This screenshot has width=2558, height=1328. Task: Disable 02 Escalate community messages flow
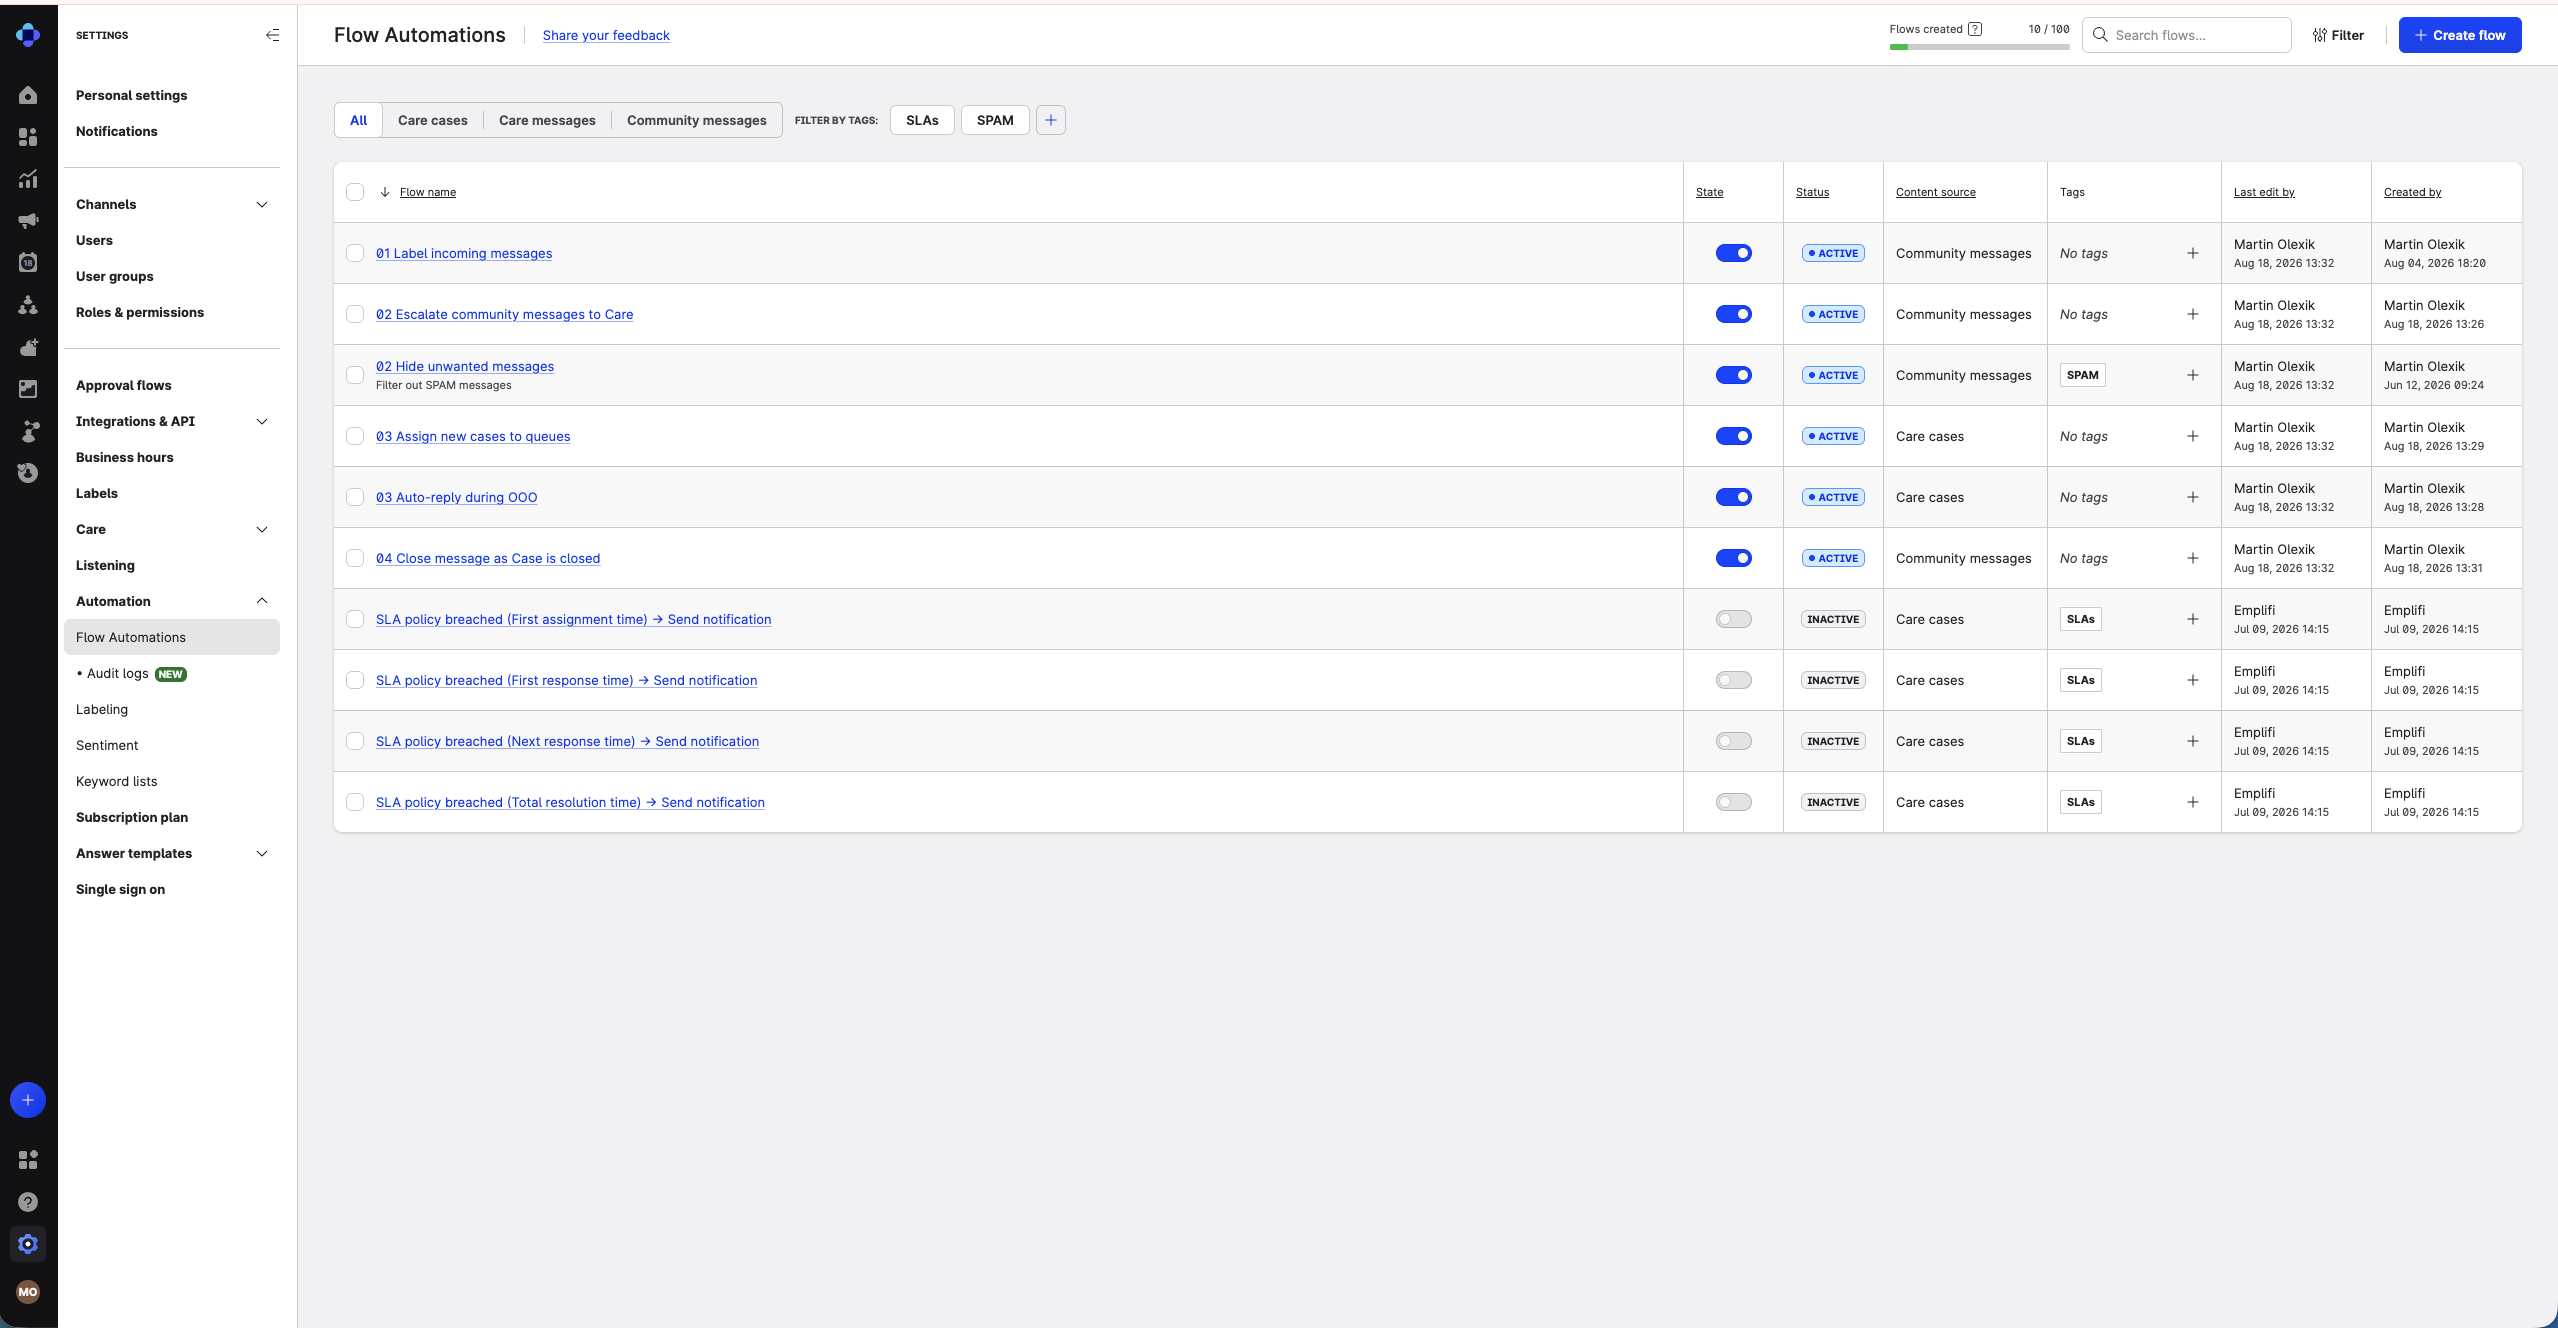(x=1734, y=314)
